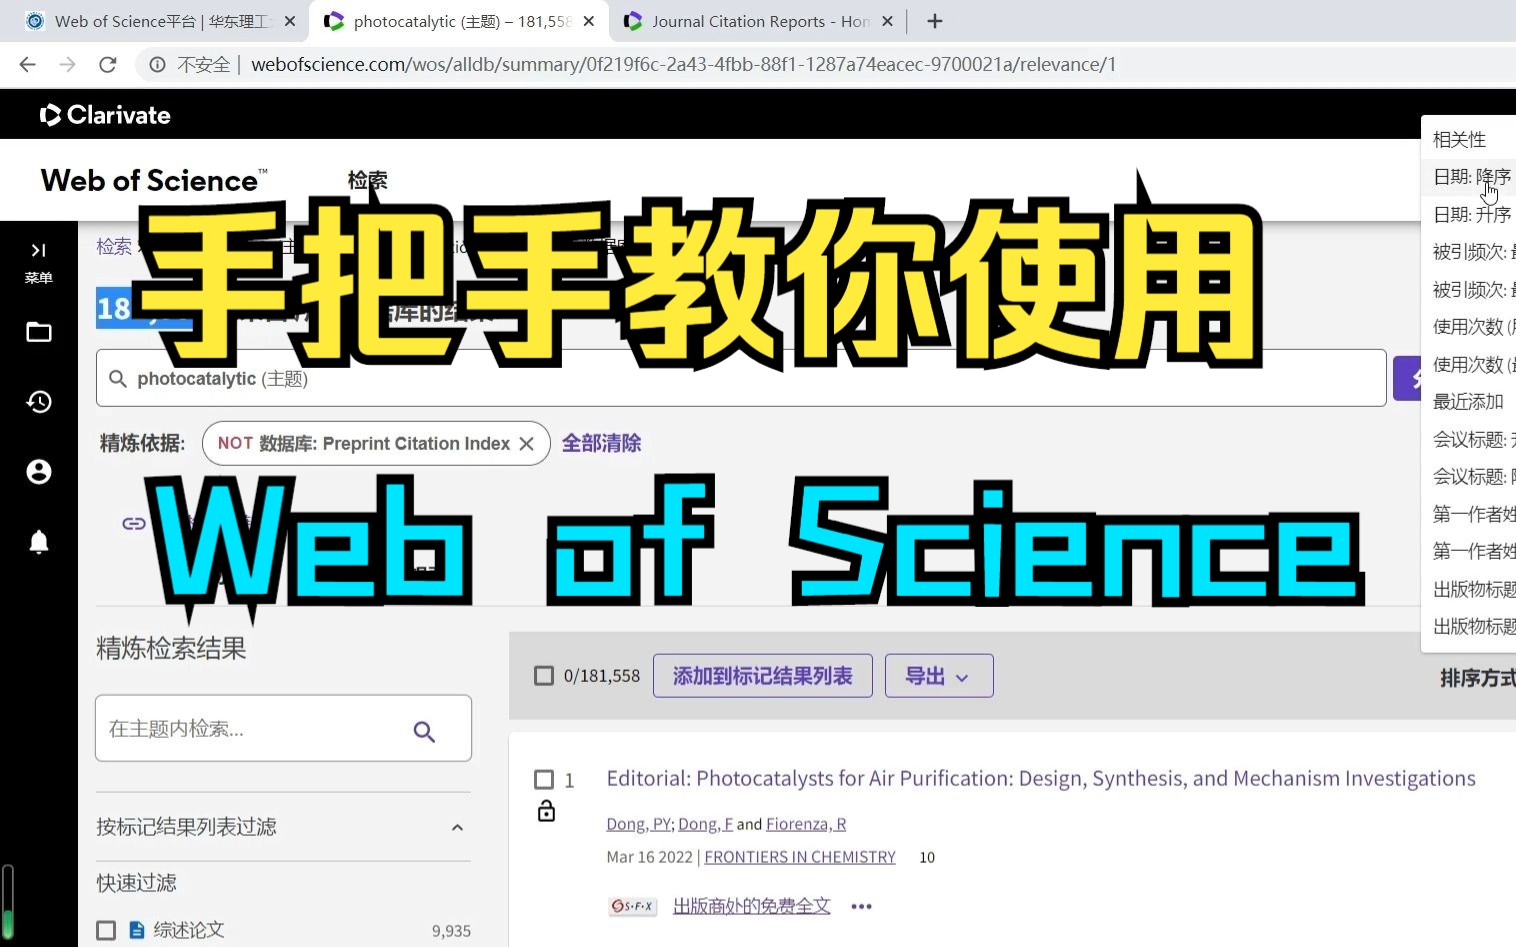
Task: Open the three dots more options for result 1
Action: (x=861, y=906)
